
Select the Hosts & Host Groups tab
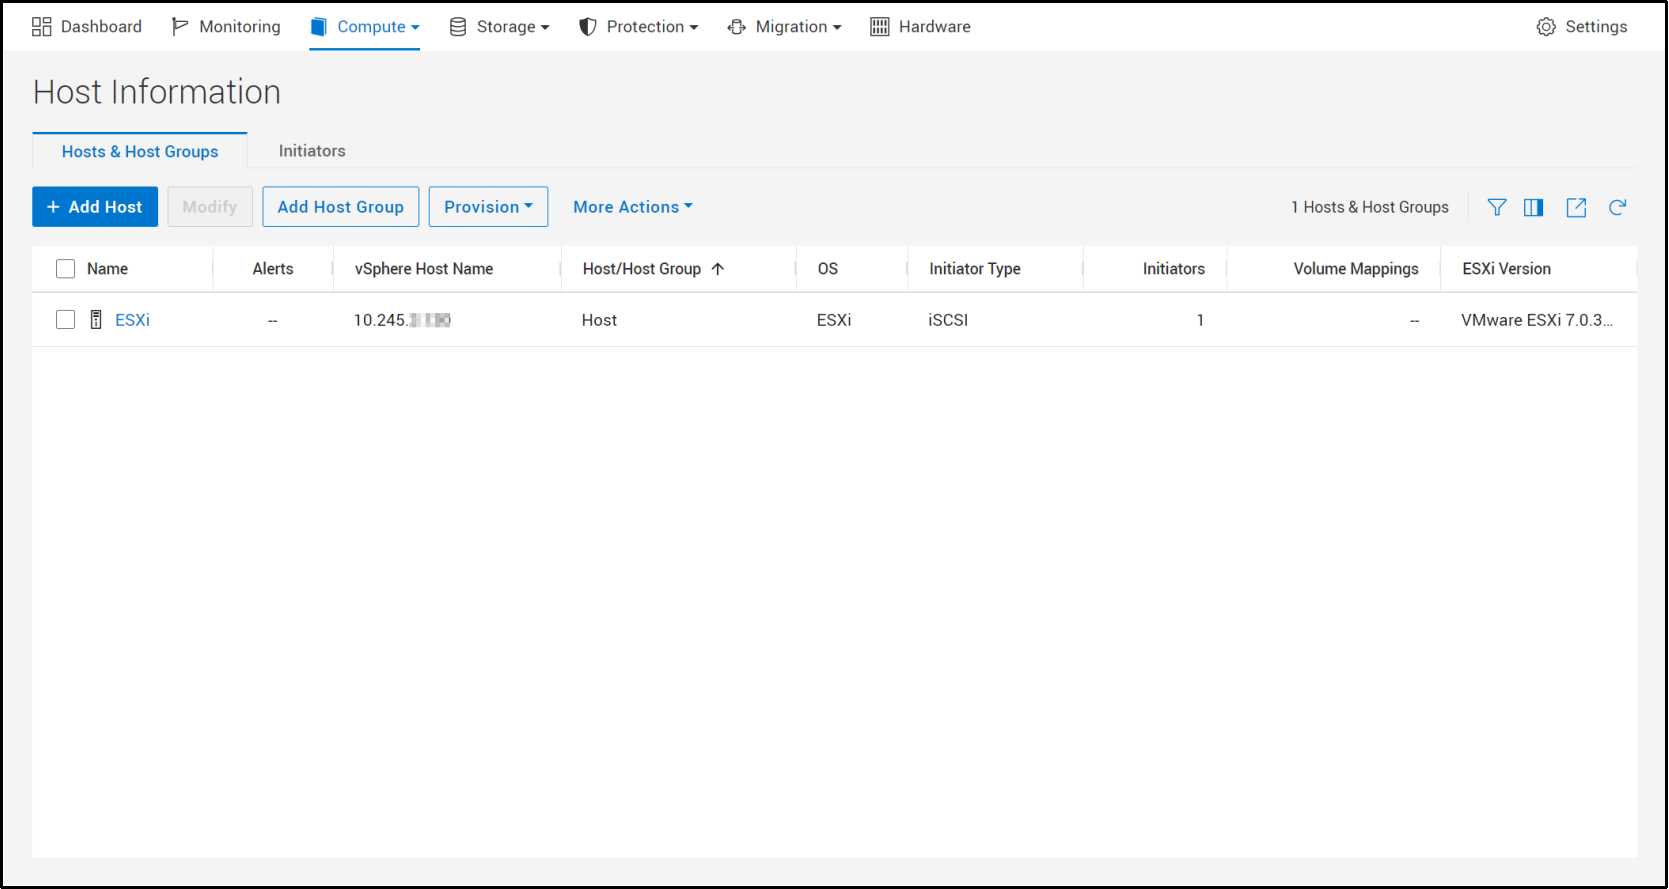point(140,151)
